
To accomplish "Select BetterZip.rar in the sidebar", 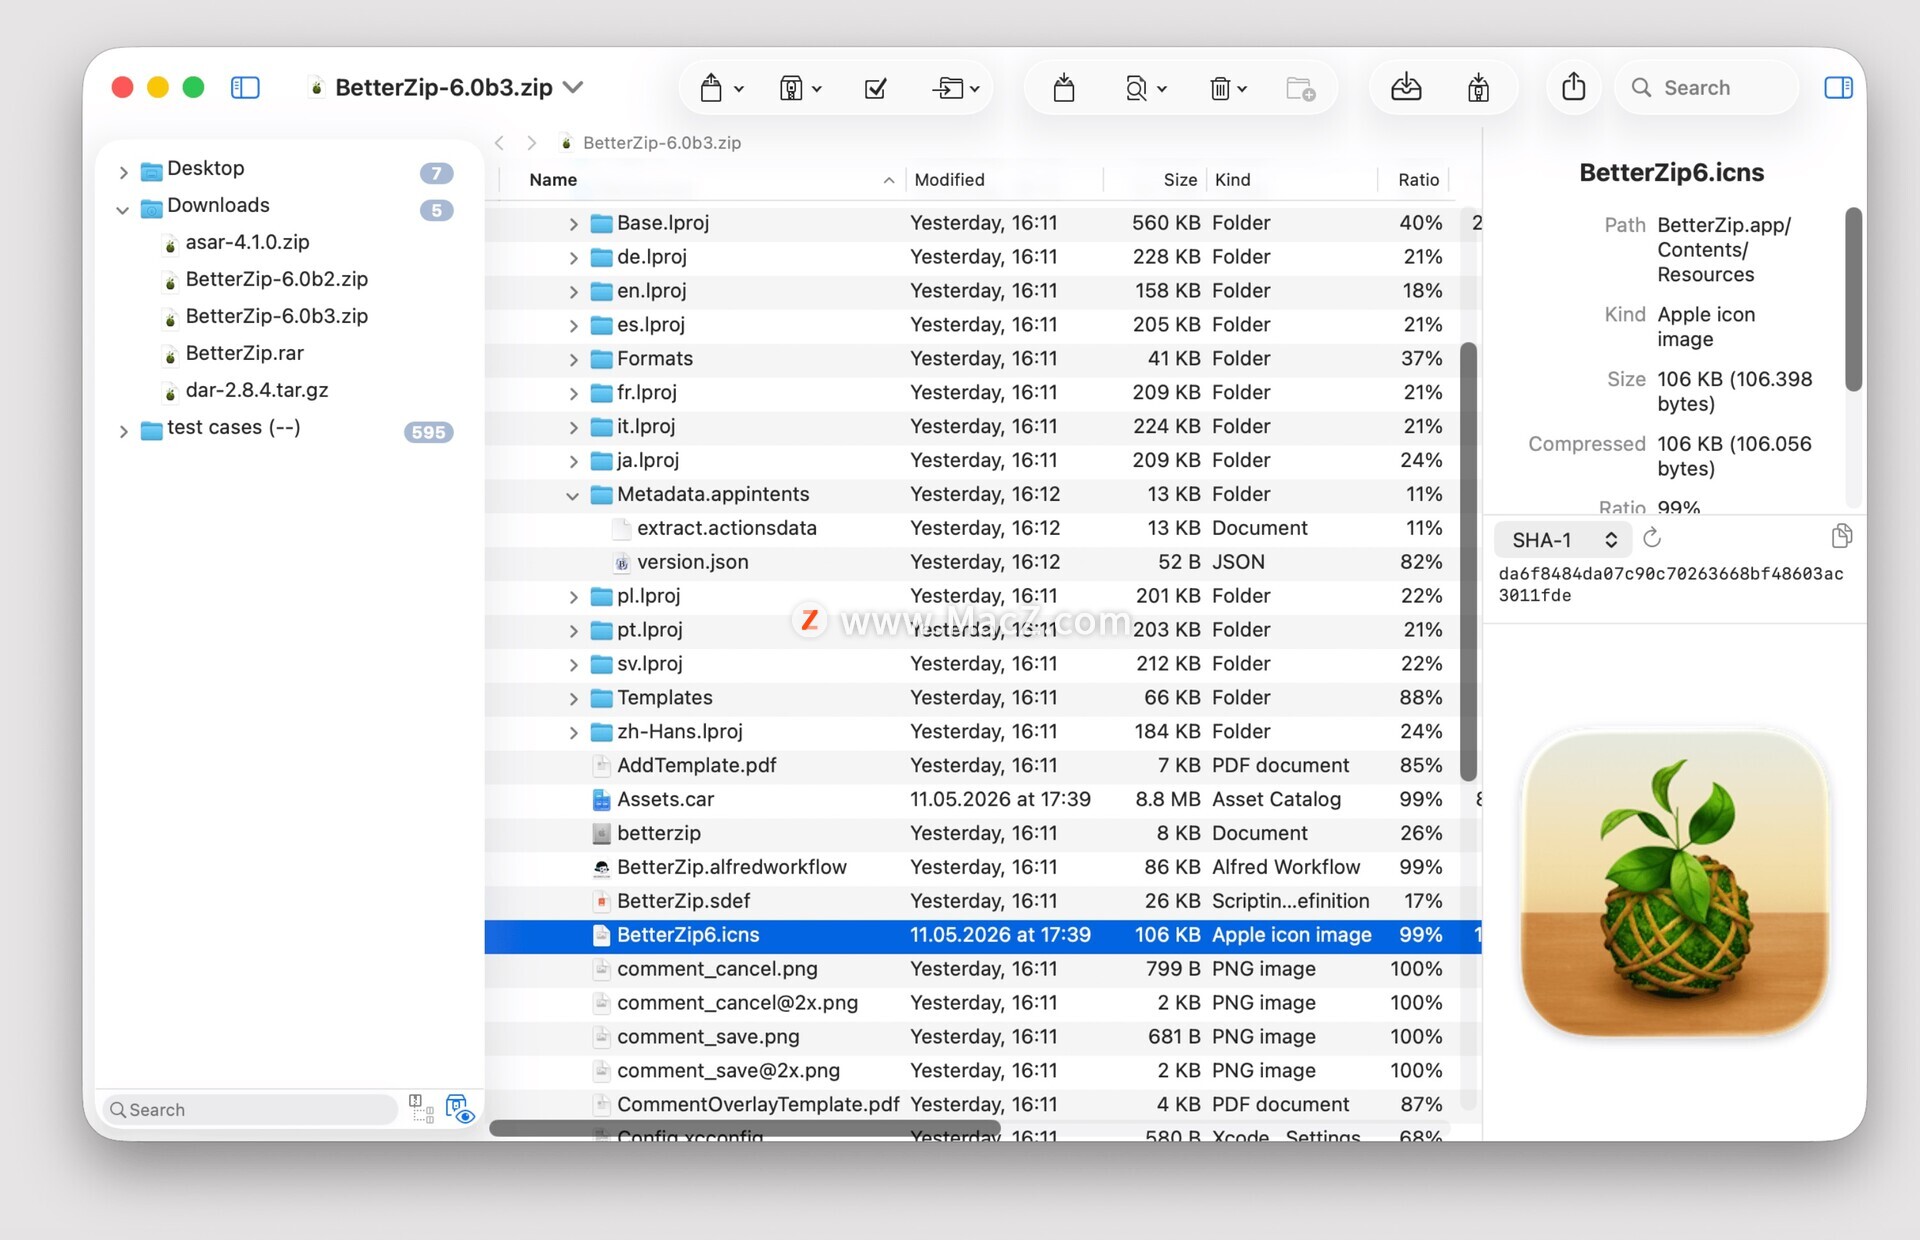I will point(244,353).
